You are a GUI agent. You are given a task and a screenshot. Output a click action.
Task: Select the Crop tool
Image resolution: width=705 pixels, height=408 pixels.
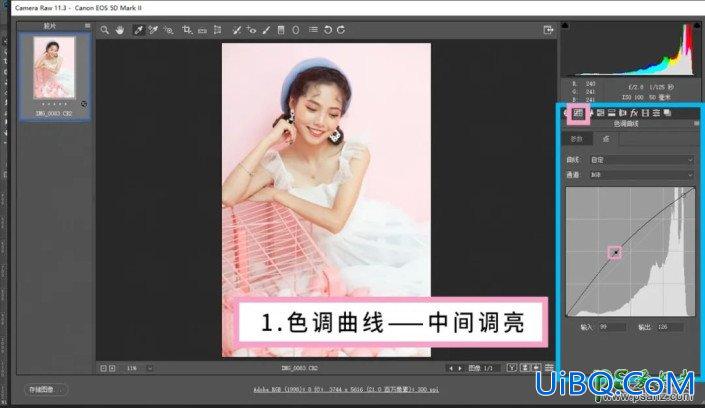[x=187, y=30]
